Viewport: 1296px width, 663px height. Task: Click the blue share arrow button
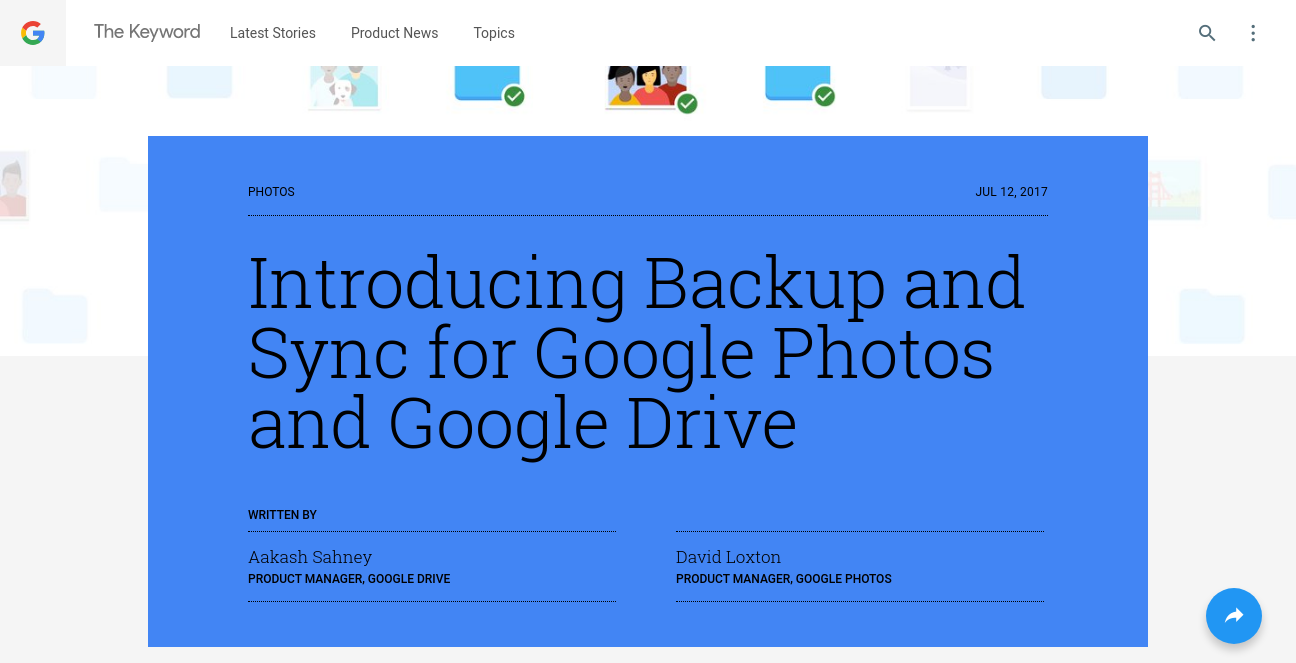(x=1234, y=616)
